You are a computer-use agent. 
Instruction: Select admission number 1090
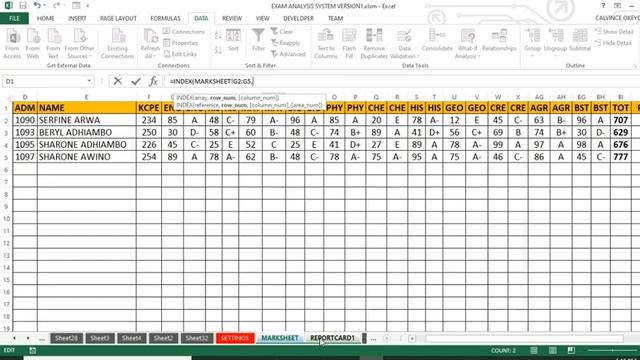(25, 120)
